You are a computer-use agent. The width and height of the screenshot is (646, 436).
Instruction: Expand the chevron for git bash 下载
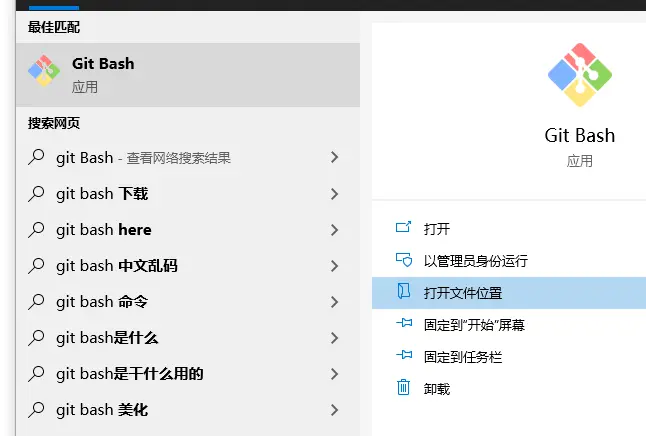click(x=335, y=194)
